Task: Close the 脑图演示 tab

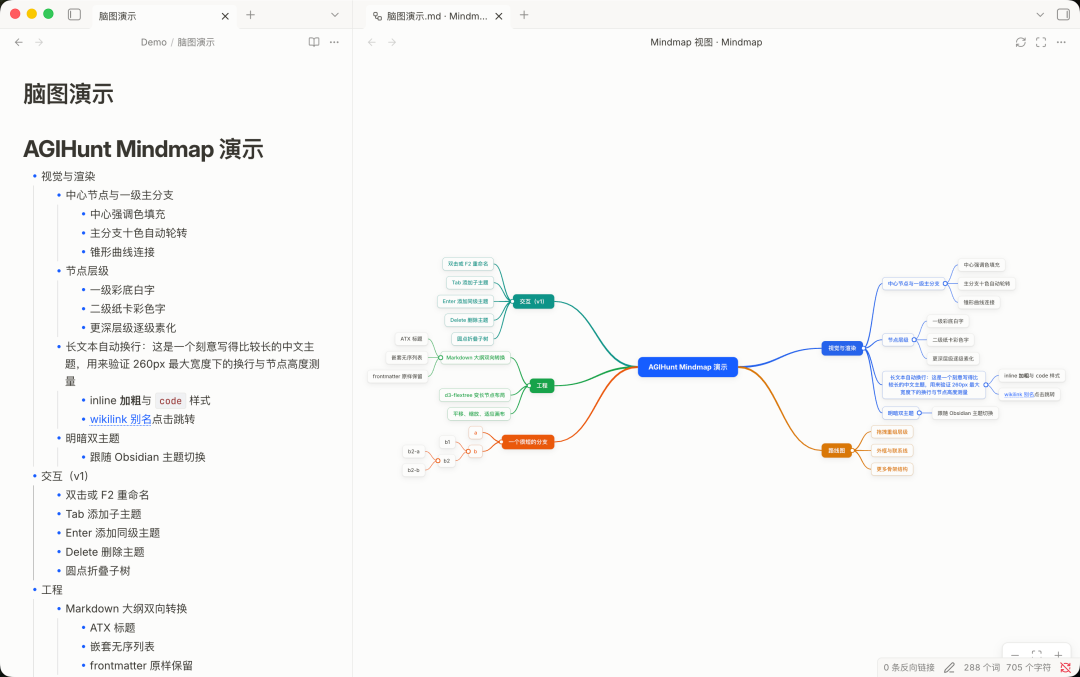Action: coord(225,16)
